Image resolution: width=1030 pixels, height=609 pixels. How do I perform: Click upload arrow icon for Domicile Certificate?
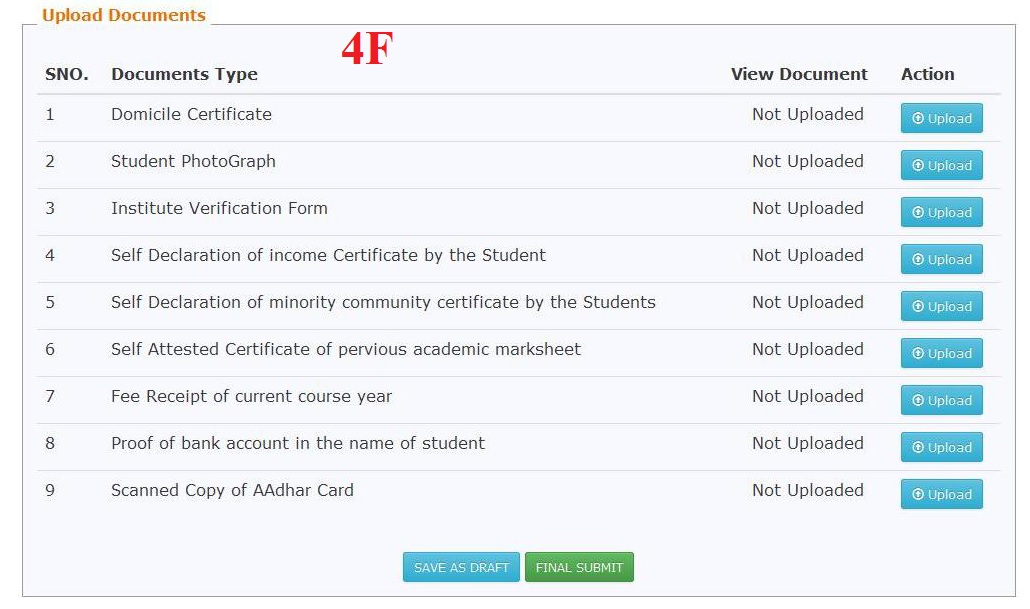click(x=918, y=118)
